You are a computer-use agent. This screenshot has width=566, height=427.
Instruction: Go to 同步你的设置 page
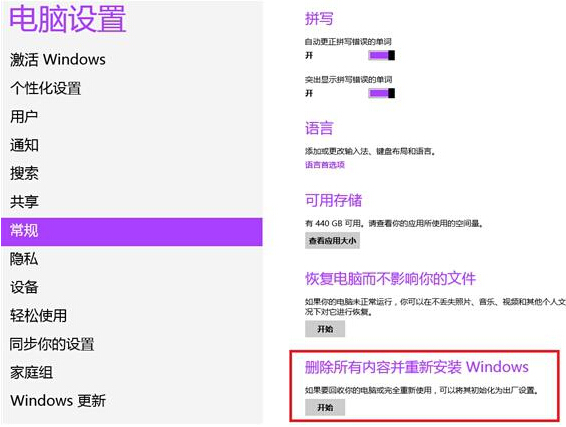point(52,344)
